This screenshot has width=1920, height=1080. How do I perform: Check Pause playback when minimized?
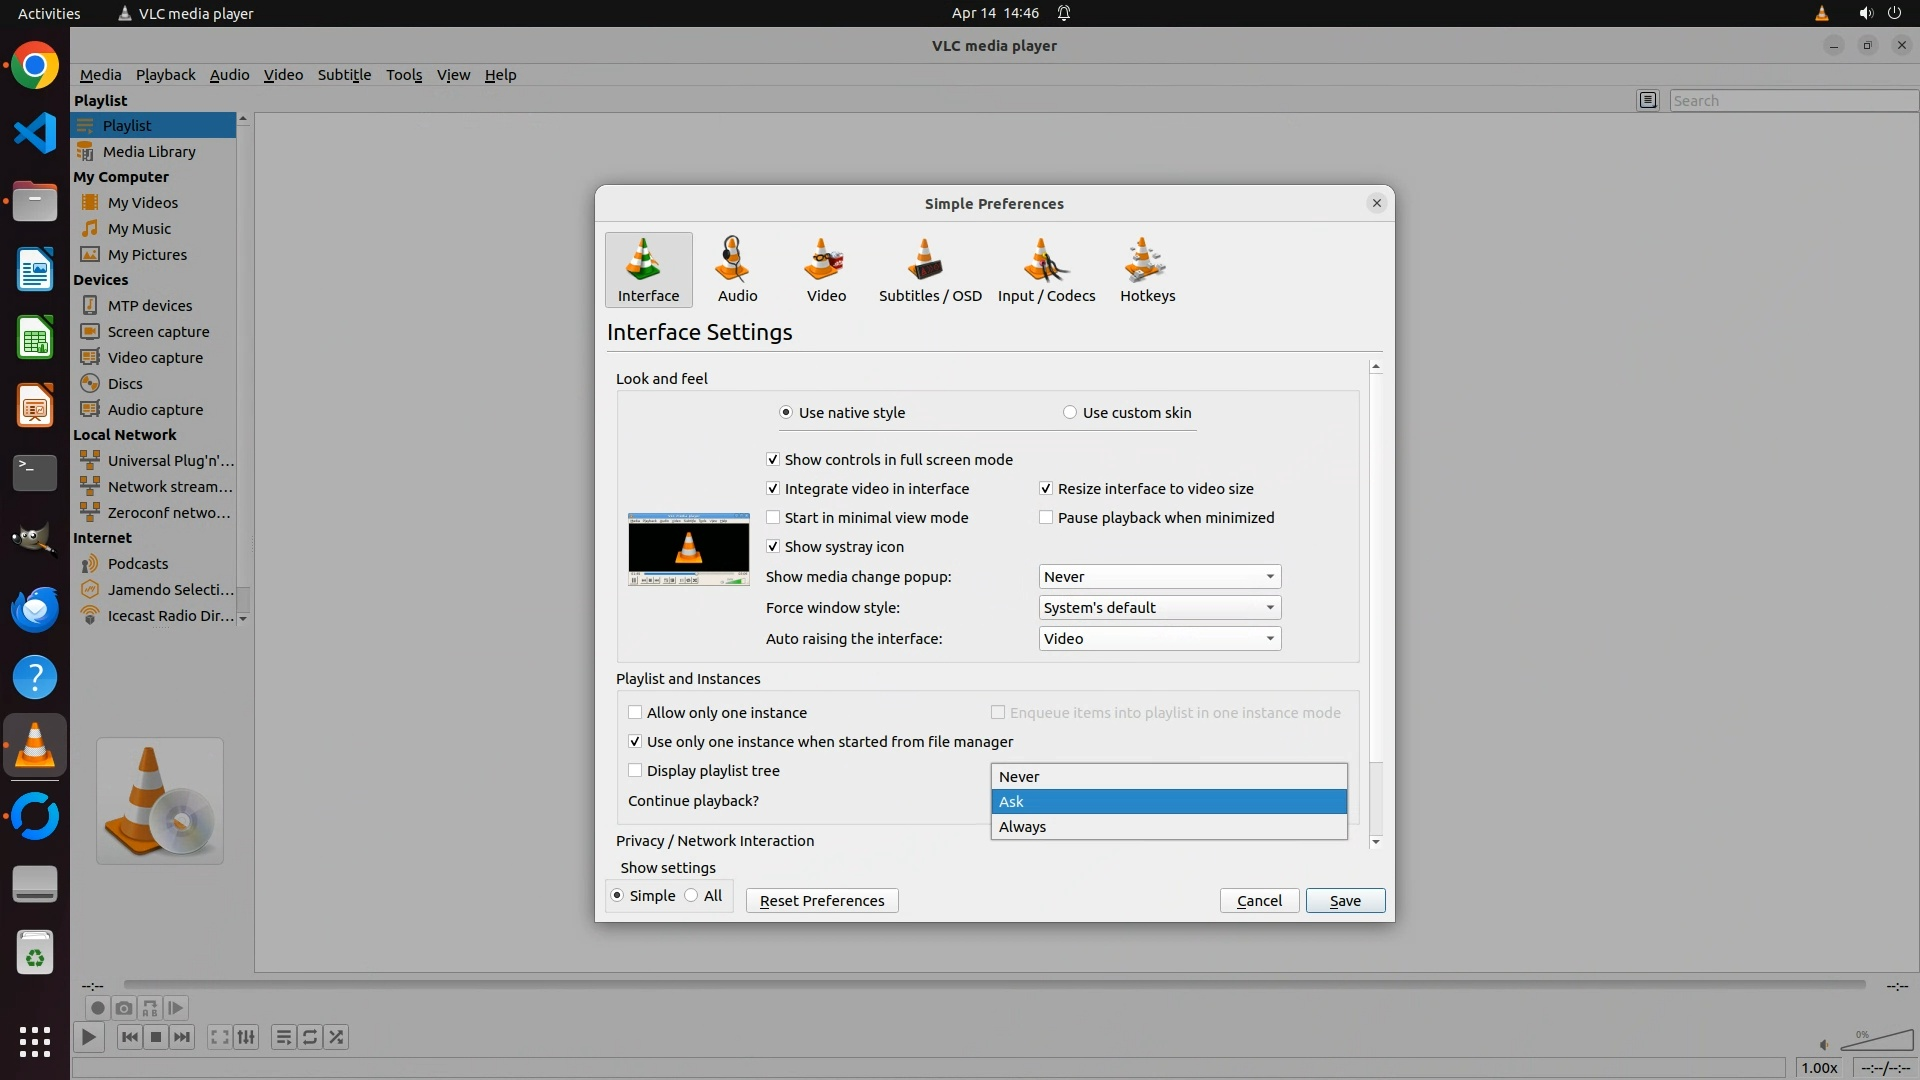point(1046,518)
